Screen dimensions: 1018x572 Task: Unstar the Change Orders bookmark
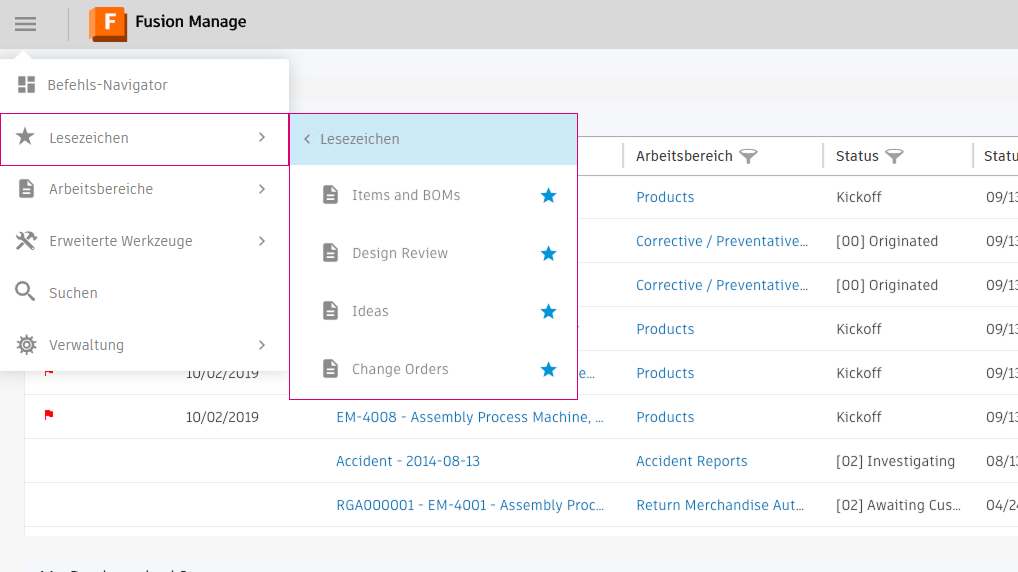[x=548, y=370]
